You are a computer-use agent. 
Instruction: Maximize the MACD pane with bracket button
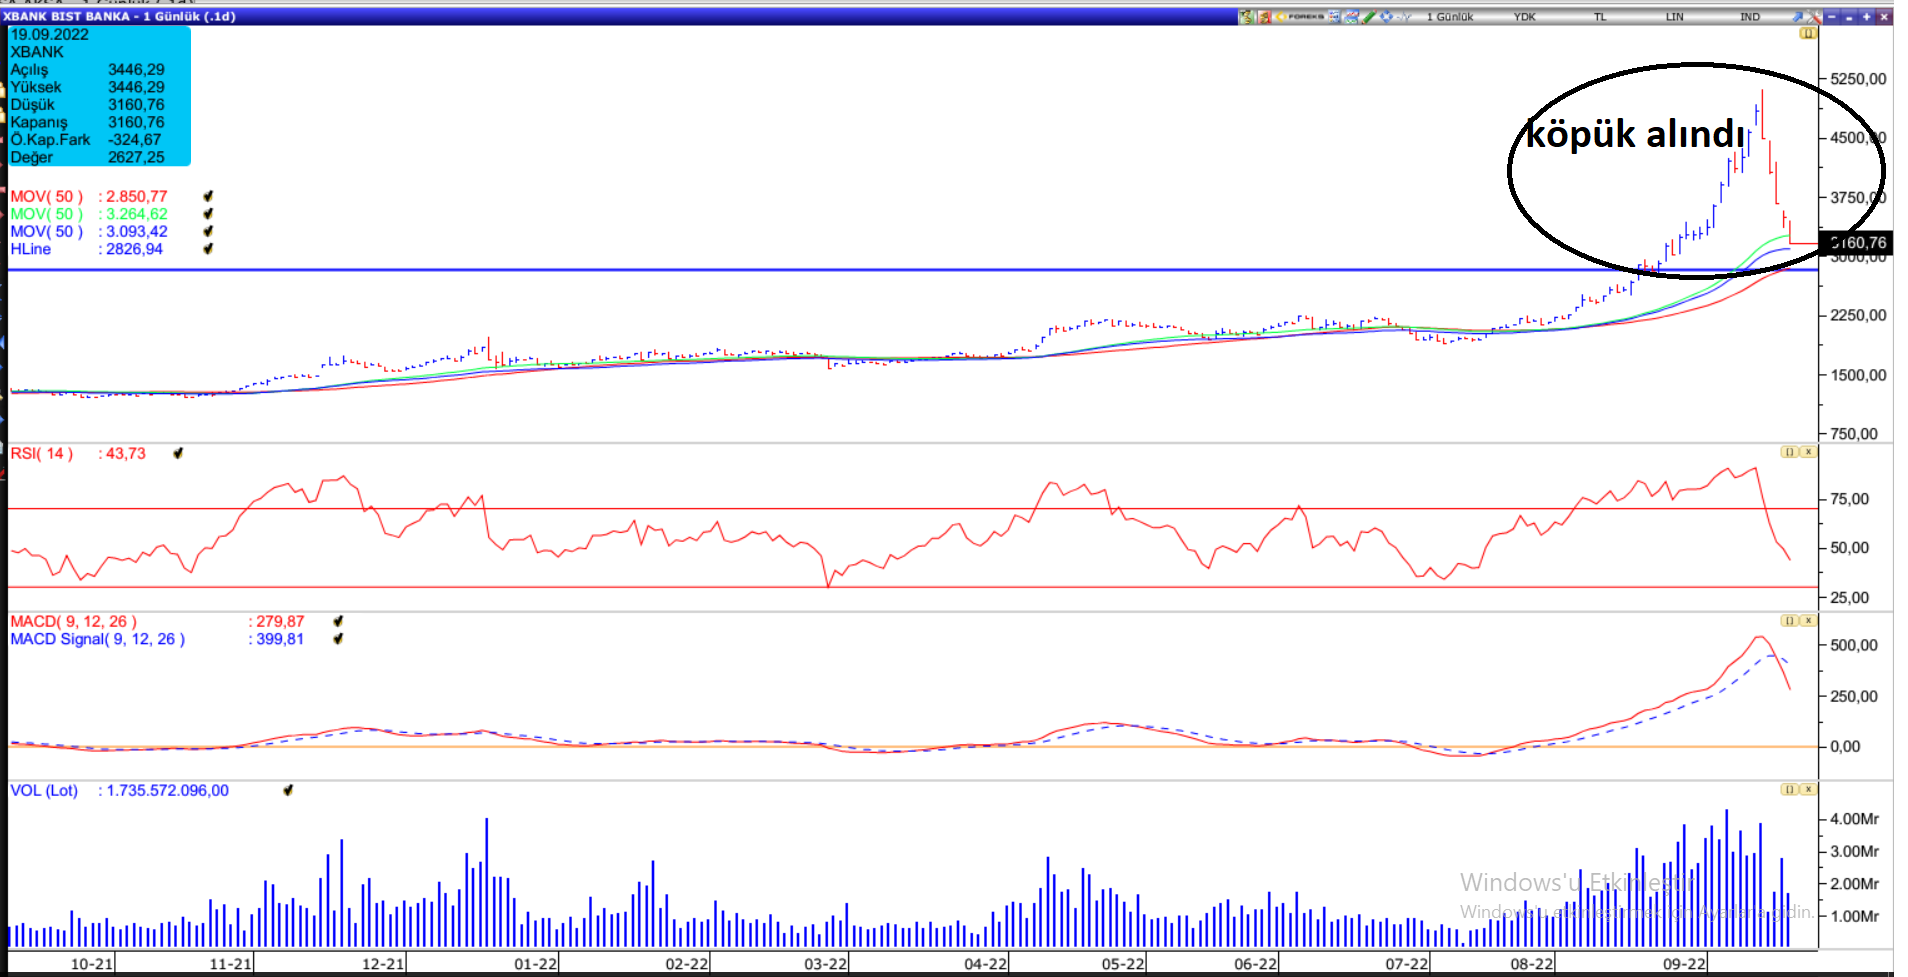(1790, 621)
